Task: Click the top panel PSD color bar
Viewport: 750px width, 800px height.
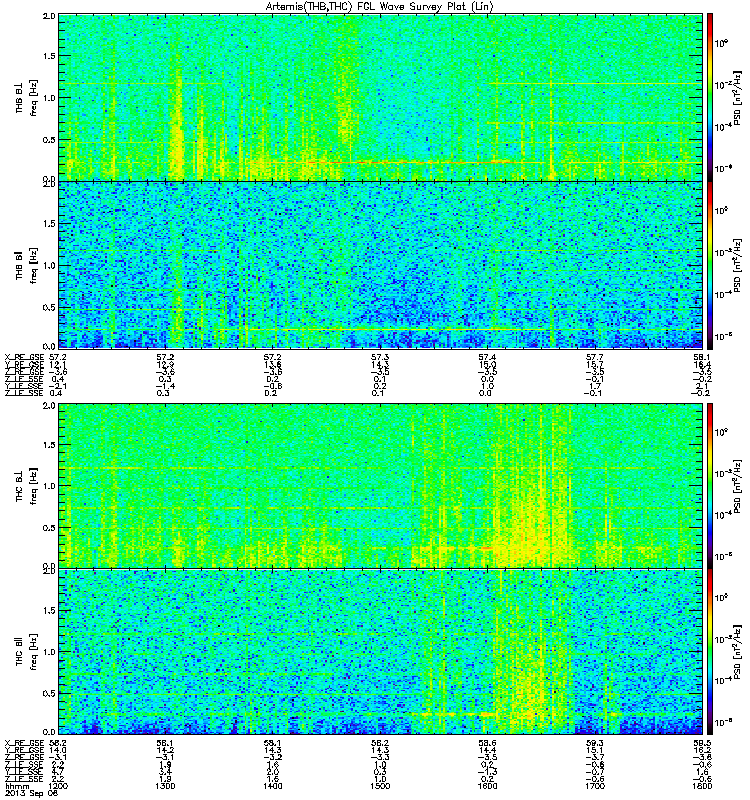Action: pos(710,97)
